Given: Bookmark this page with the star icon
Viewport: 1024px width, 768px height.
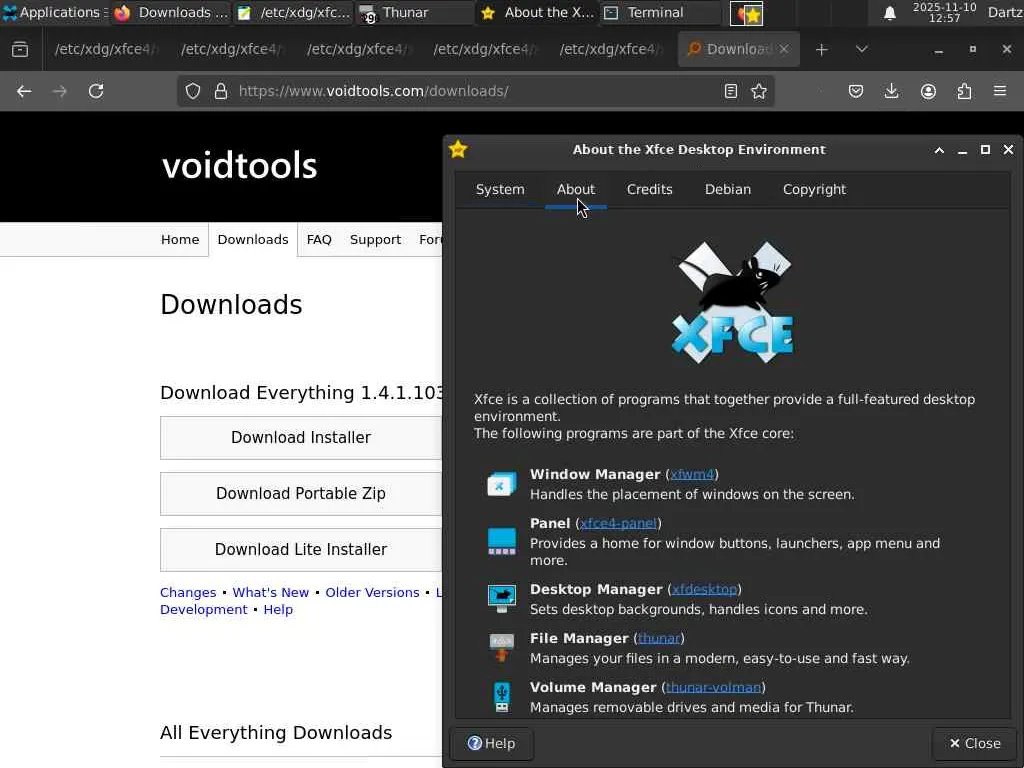Looking at the screenshot, I should pos(759,91).
